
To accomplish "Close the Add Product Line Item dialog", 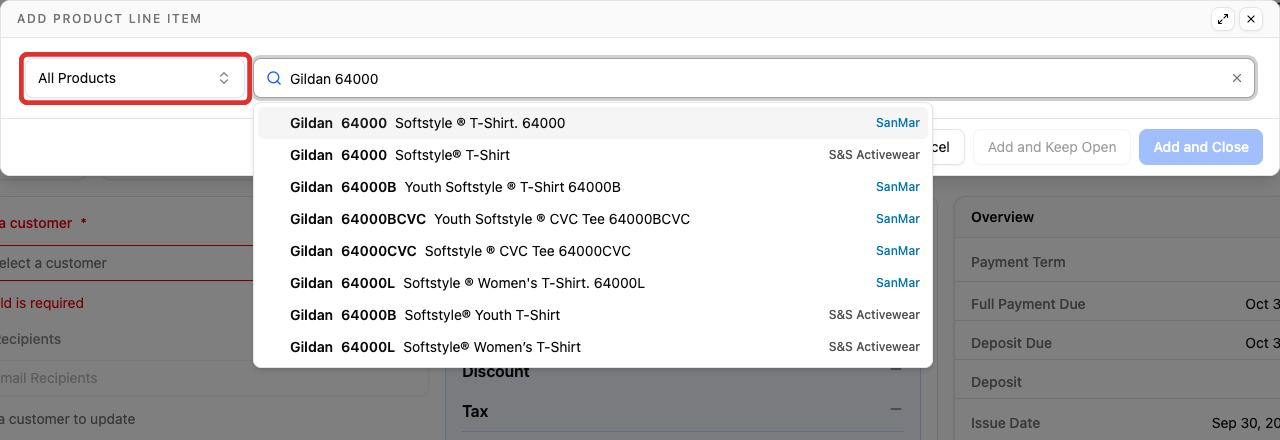I will click(x=1250, y=19).
